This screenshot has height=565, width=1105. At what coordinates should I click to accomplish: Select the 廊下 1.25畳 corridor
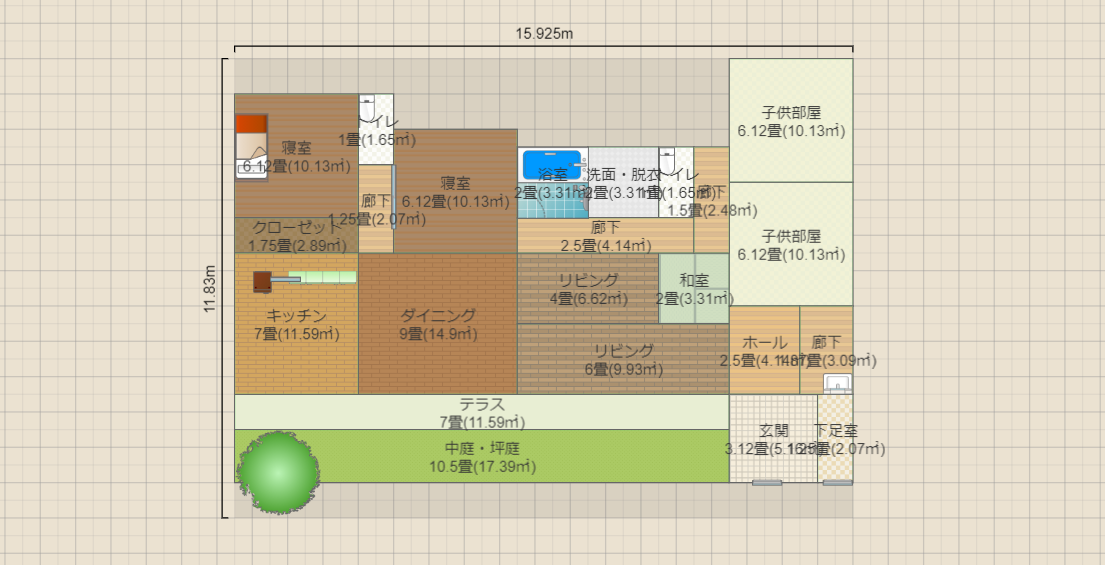(376, 209)
